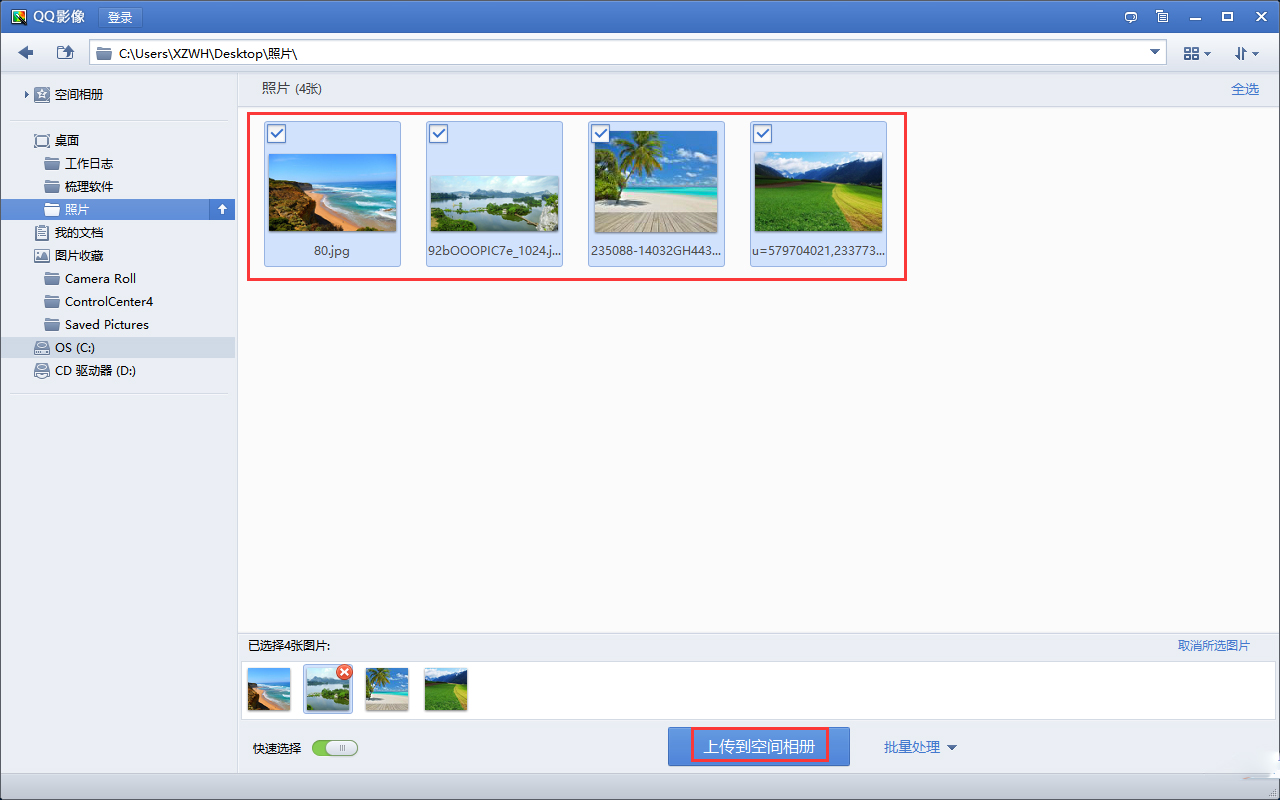Click the clipboard icon in the title bar

click(x=1162, y=17)
